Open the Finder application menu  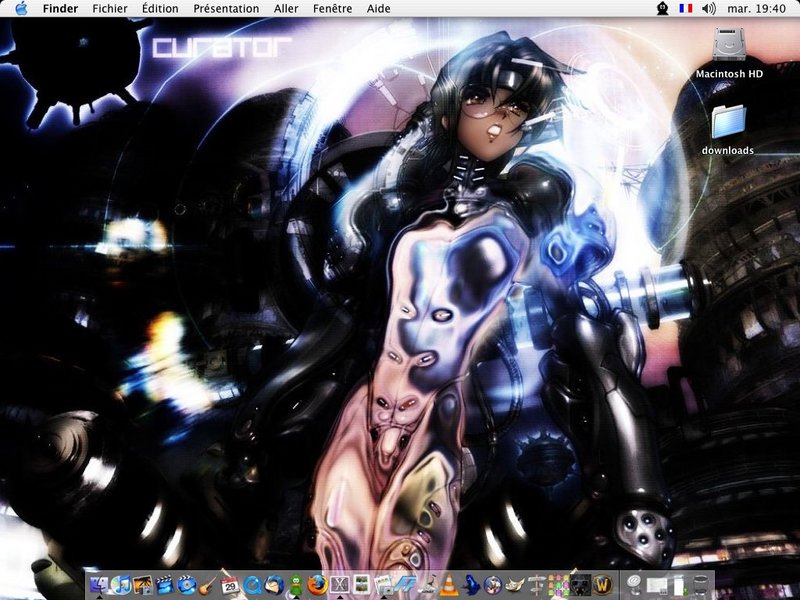pyautogui.click(x=60, y=8)
